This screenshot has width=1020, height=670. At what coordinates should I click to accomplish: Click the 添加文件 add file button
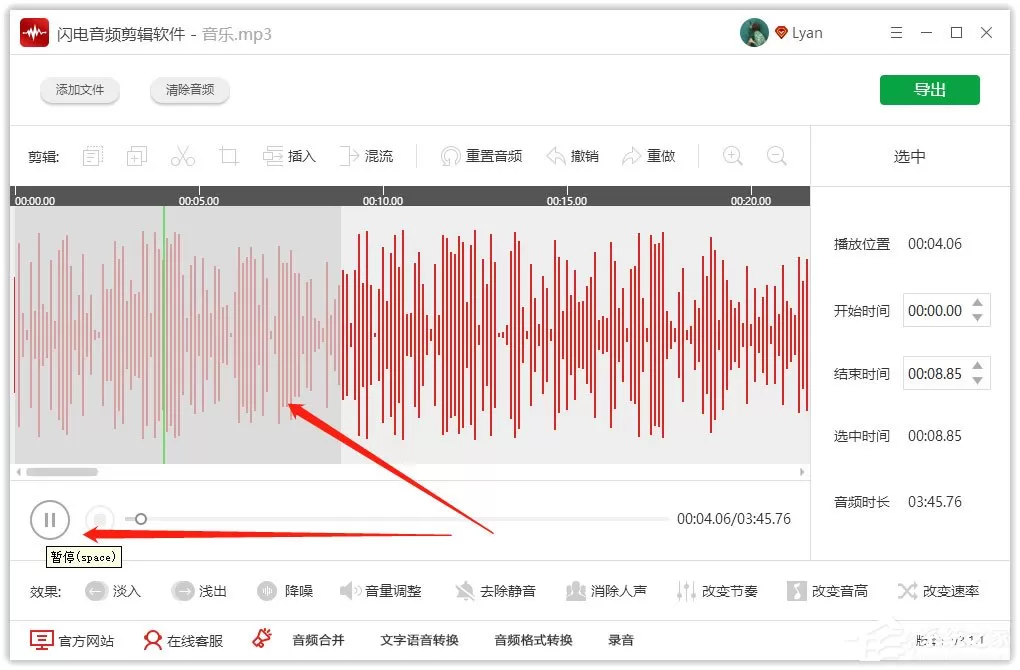(x=79, y=90)
